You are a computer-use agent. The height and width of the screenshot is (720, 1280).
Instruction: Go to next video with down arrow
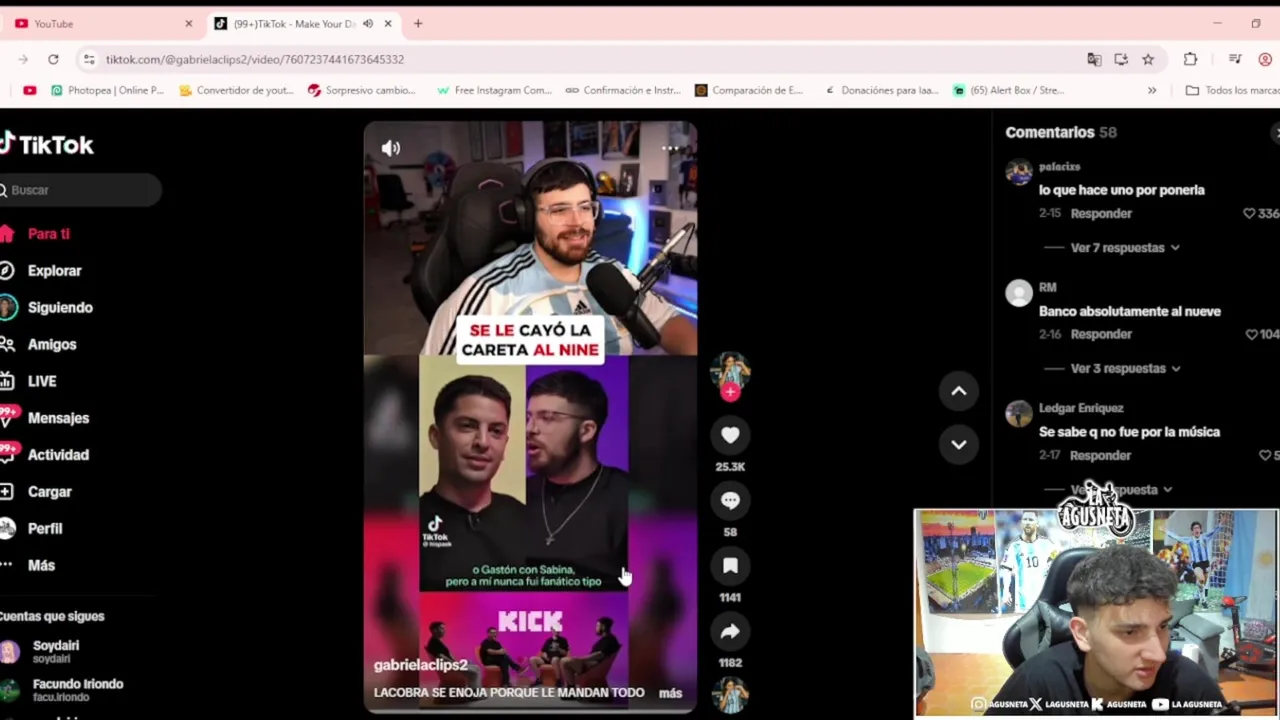958,444
